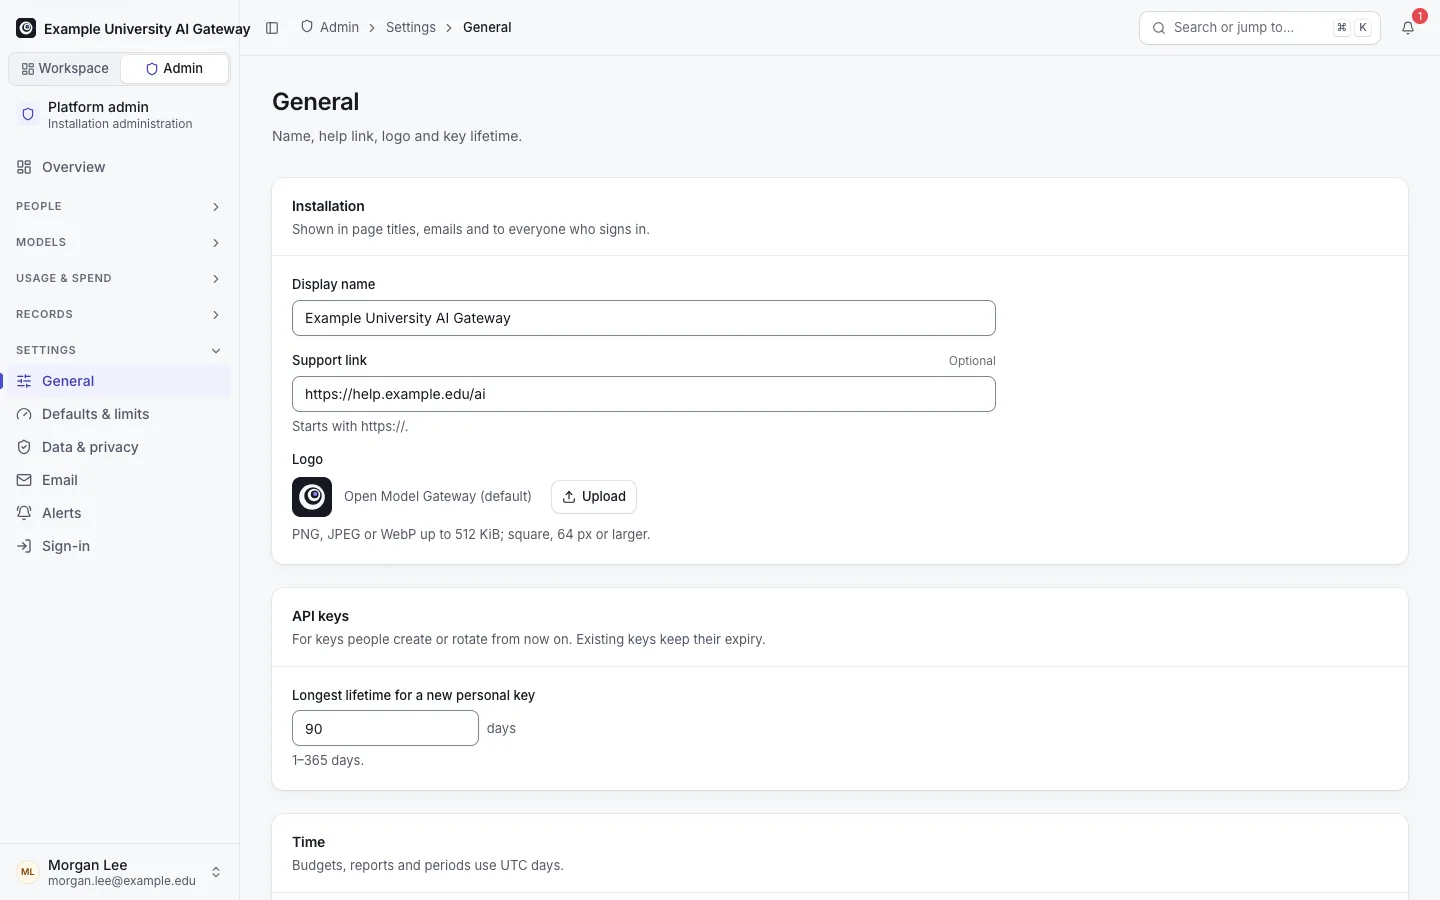This screenshot has height=900, width=1440.
Task: Click the Support link field
Action: tap(644, 394)
